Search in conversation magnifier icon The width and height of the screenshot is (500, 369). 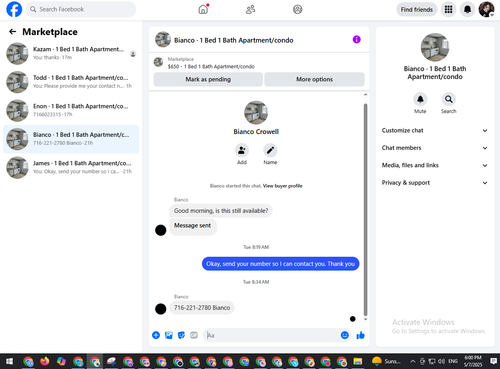pos(449,99)
